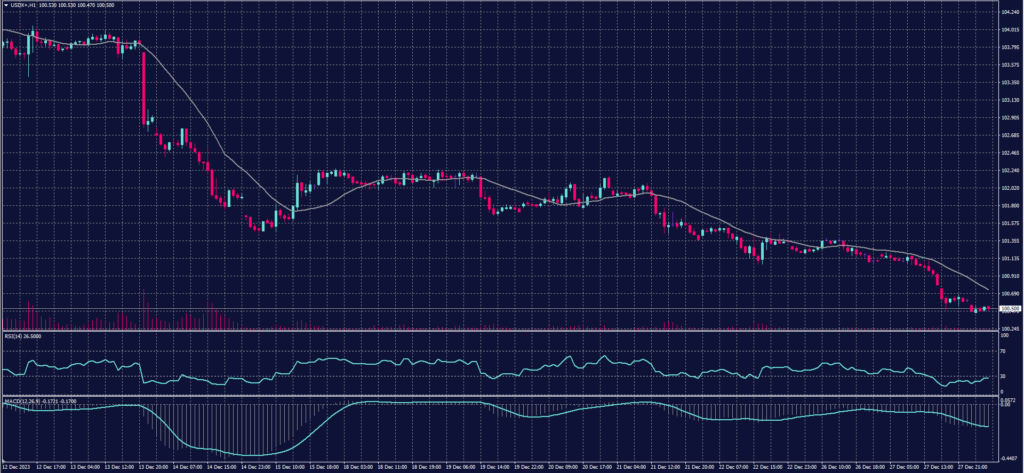Click the MACD 0.0572 scale label

[1008, 401]
